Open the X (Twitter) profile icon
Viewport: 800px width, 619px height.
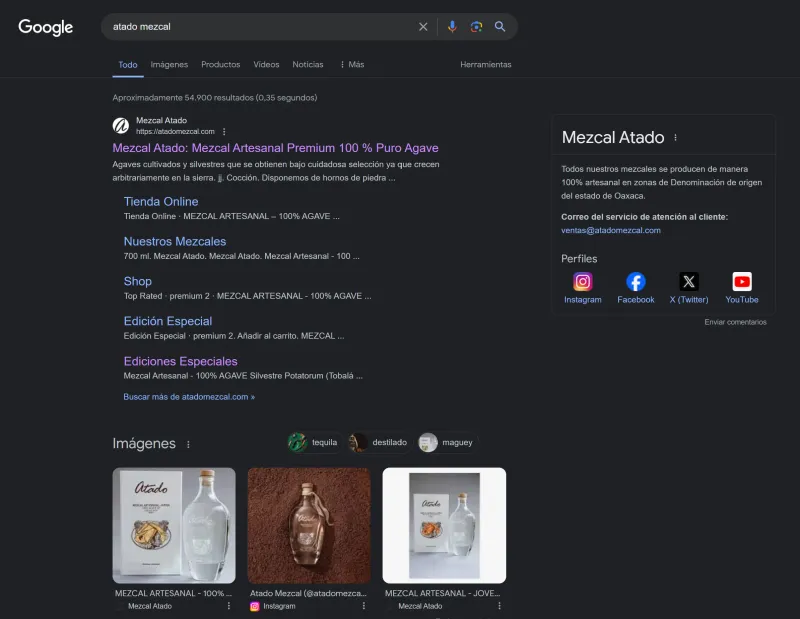(689, 282)
